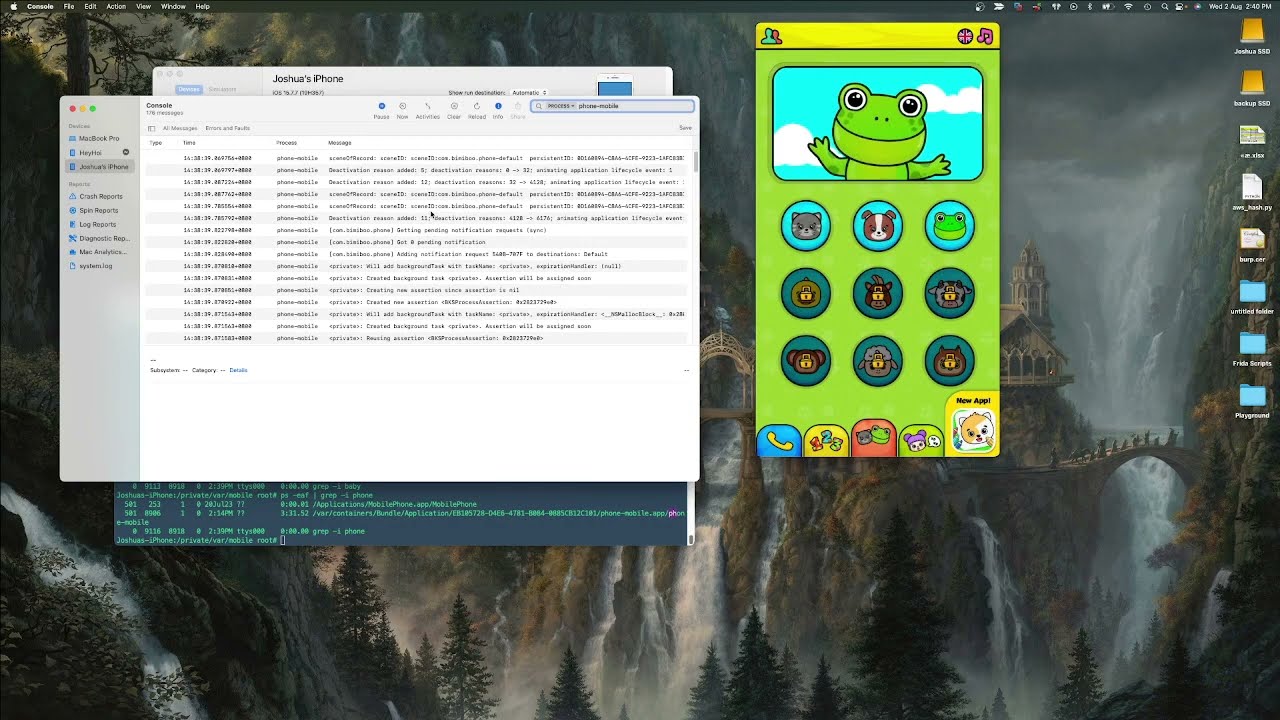Click the Details link in message pane

(238, 370)
